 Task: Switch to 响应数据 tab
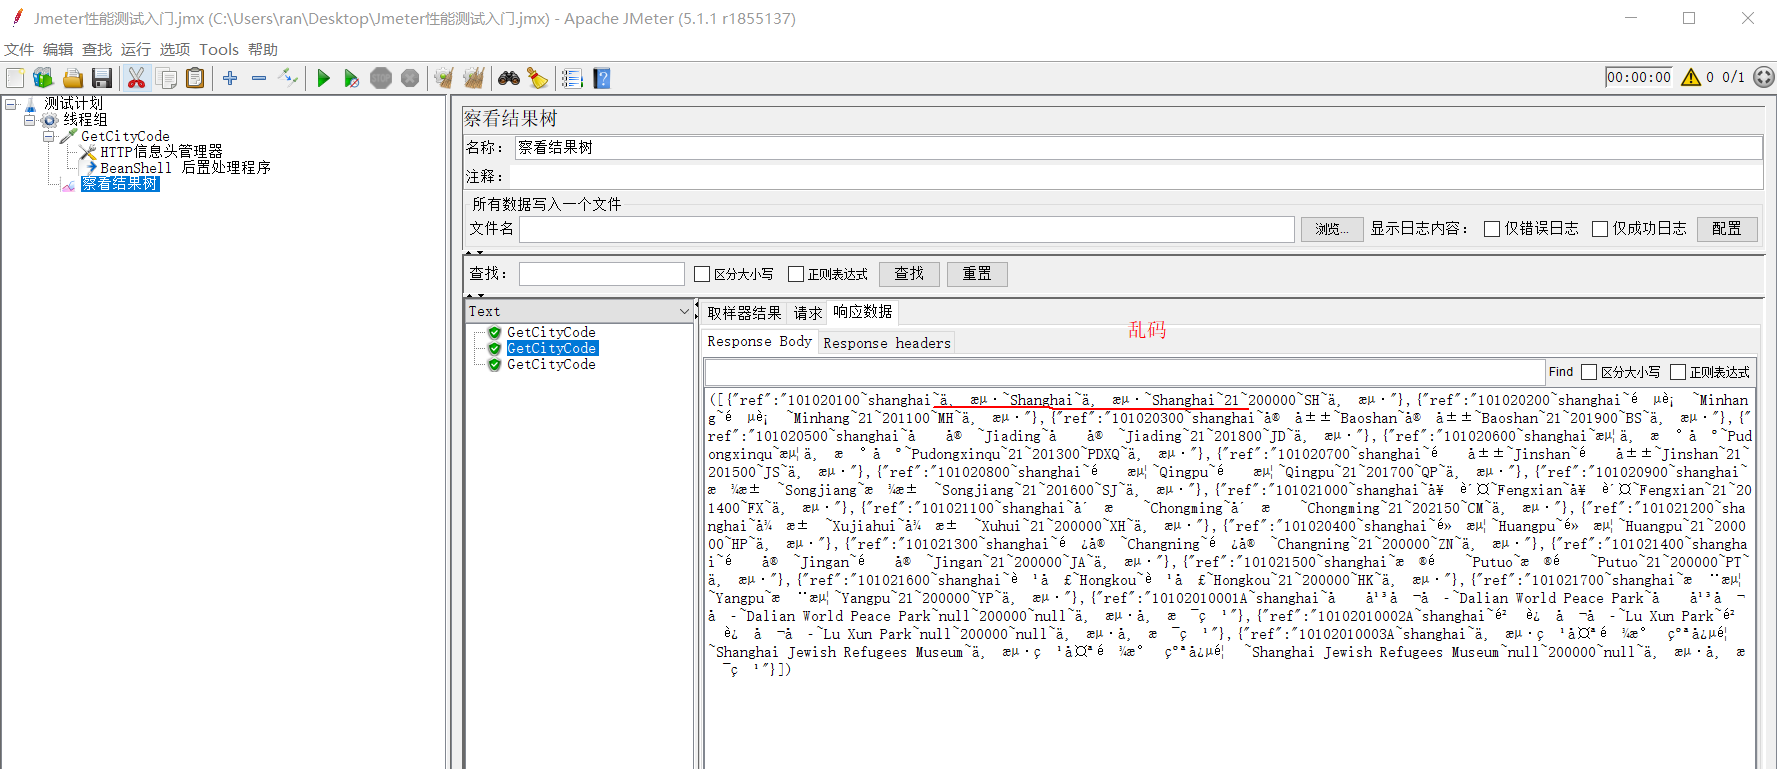(863, 312)
